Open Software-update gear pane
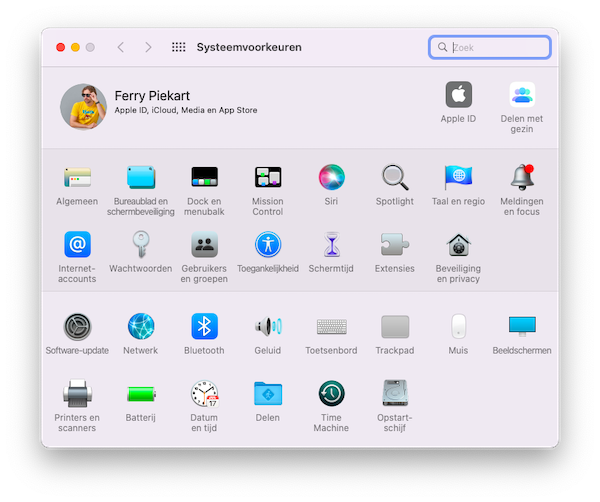 77,327
